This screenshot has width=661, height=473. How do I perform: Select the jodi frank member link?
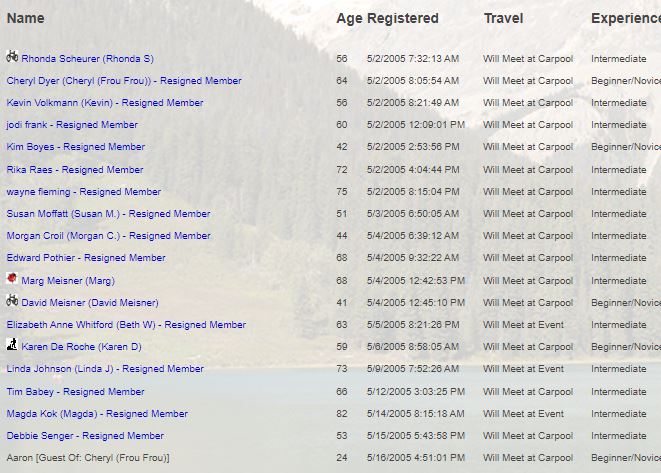[x=72, y=125]
